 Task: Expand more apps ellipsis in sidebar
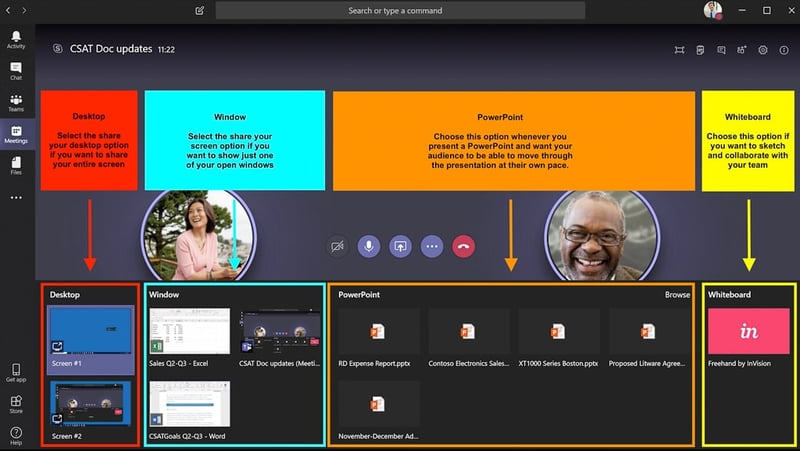(16, 198)
